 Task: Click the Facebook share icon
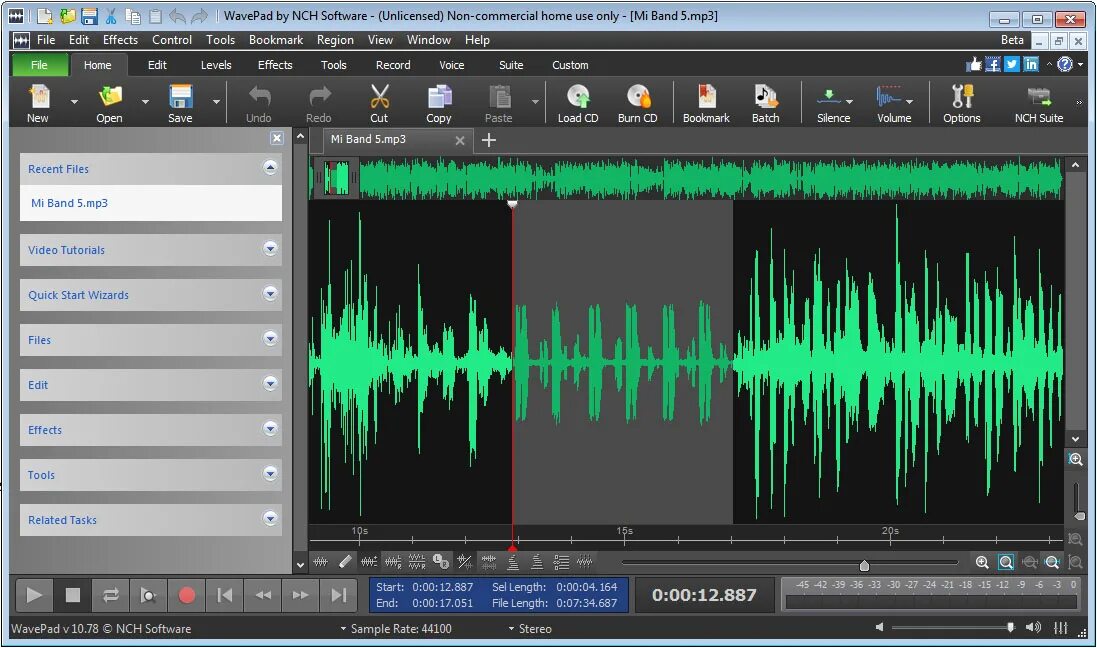993,64
